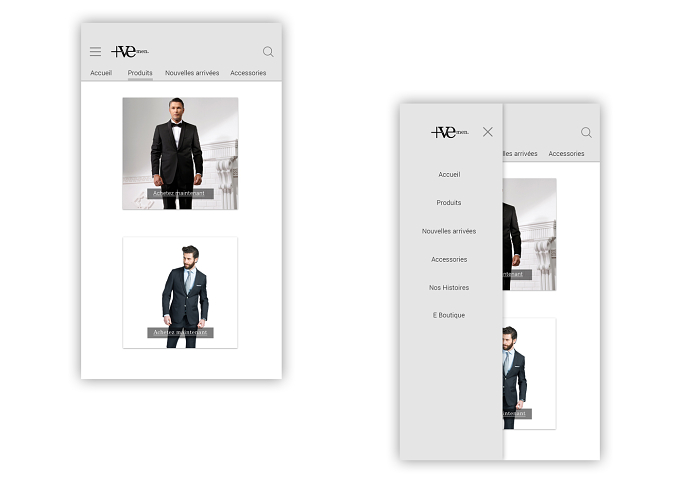
Task: Open the navy suit product image, left mockup
Action: [x=180, y=292]
